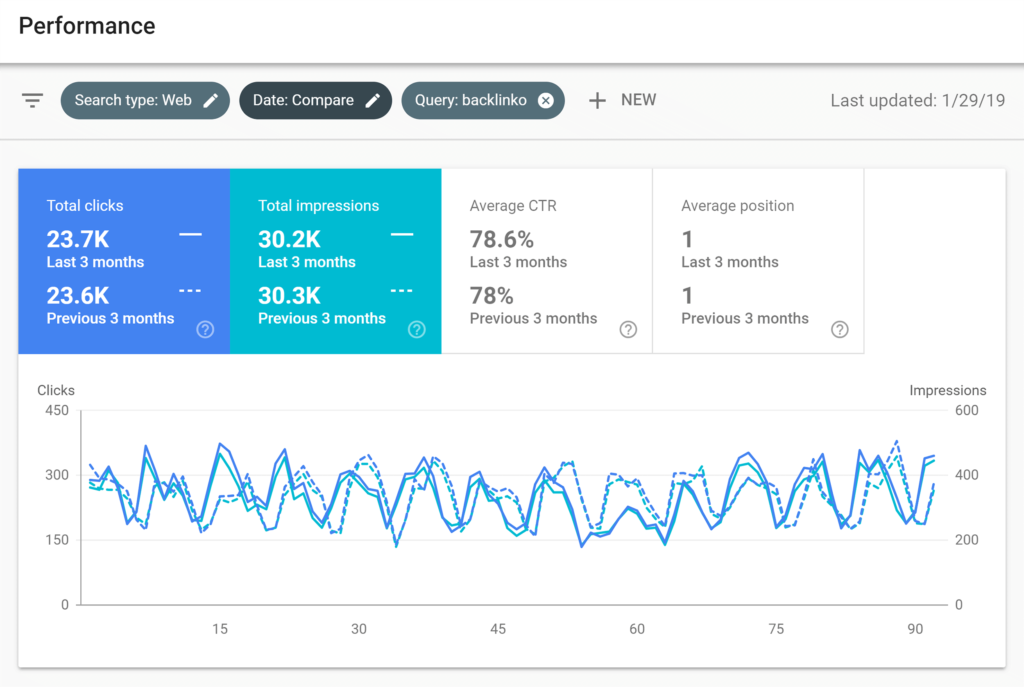Screen dimensions: 1024x687
Task: Open the Total impressions help icon
Action: point(416,329)
